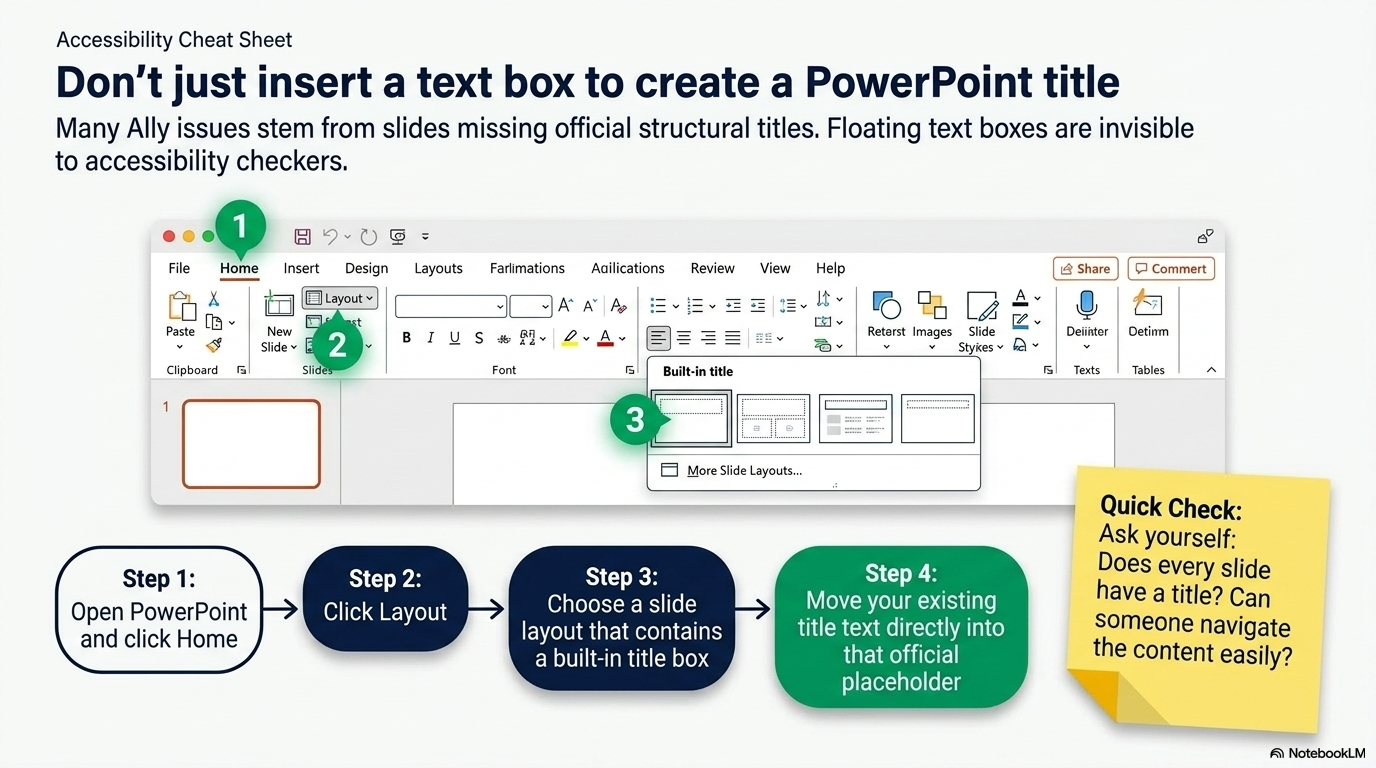Open the Layouts tab
Screen dimensions: 1376x768
click(438, 268)
